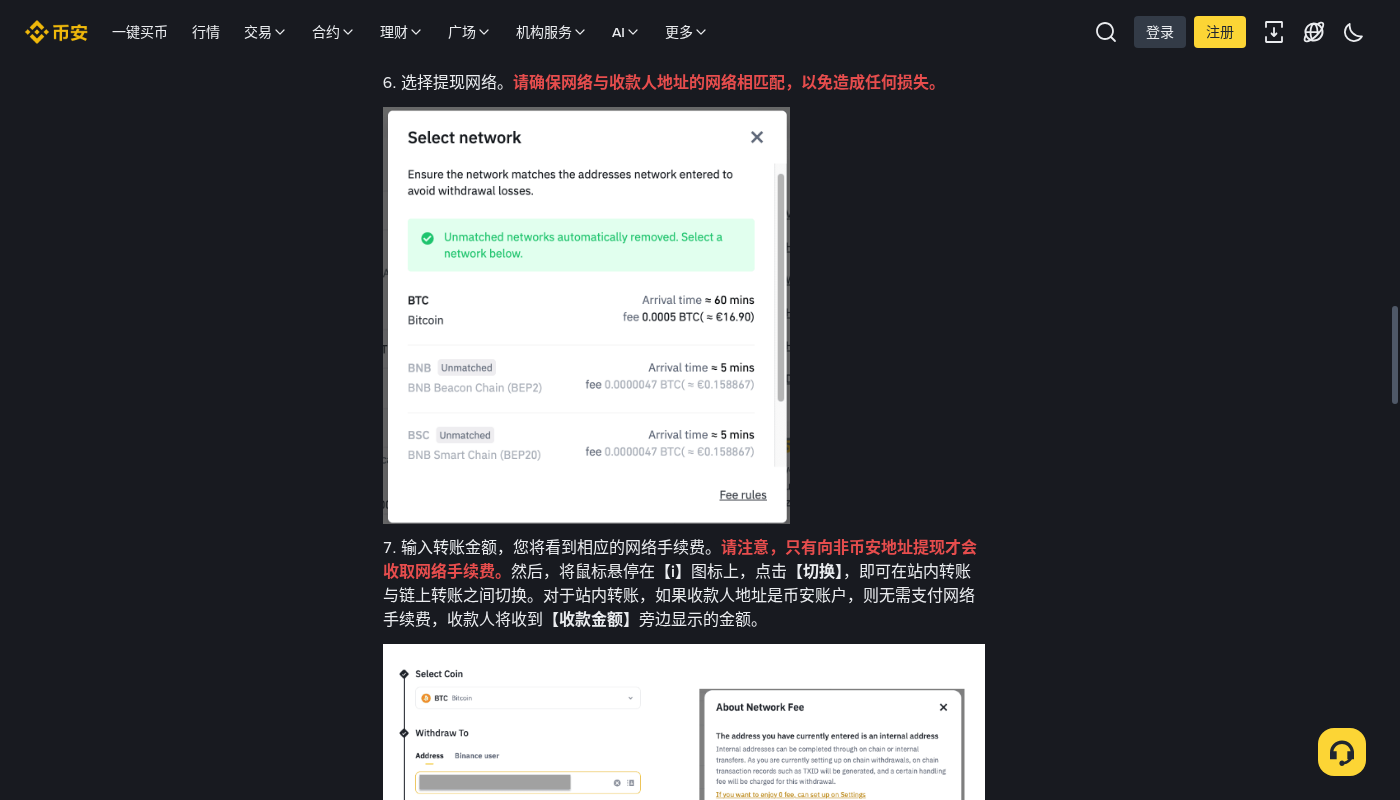Image resolution: width=1400 pixels, height=800 pixels.
Task: Open the 一键买币 menu item
Action: tap(139, 32)
